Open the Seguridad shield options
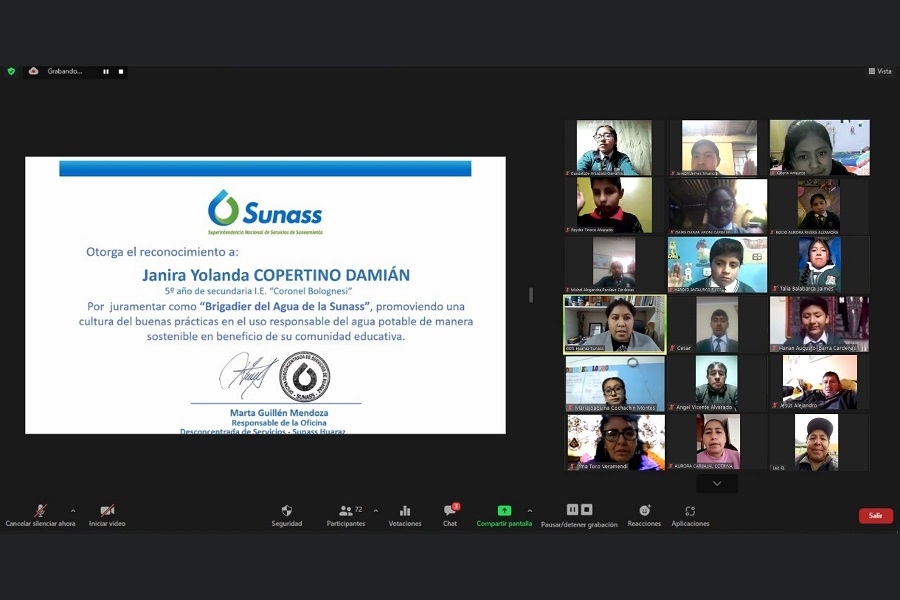The image size is (900, 600). (x=287, y=515)
